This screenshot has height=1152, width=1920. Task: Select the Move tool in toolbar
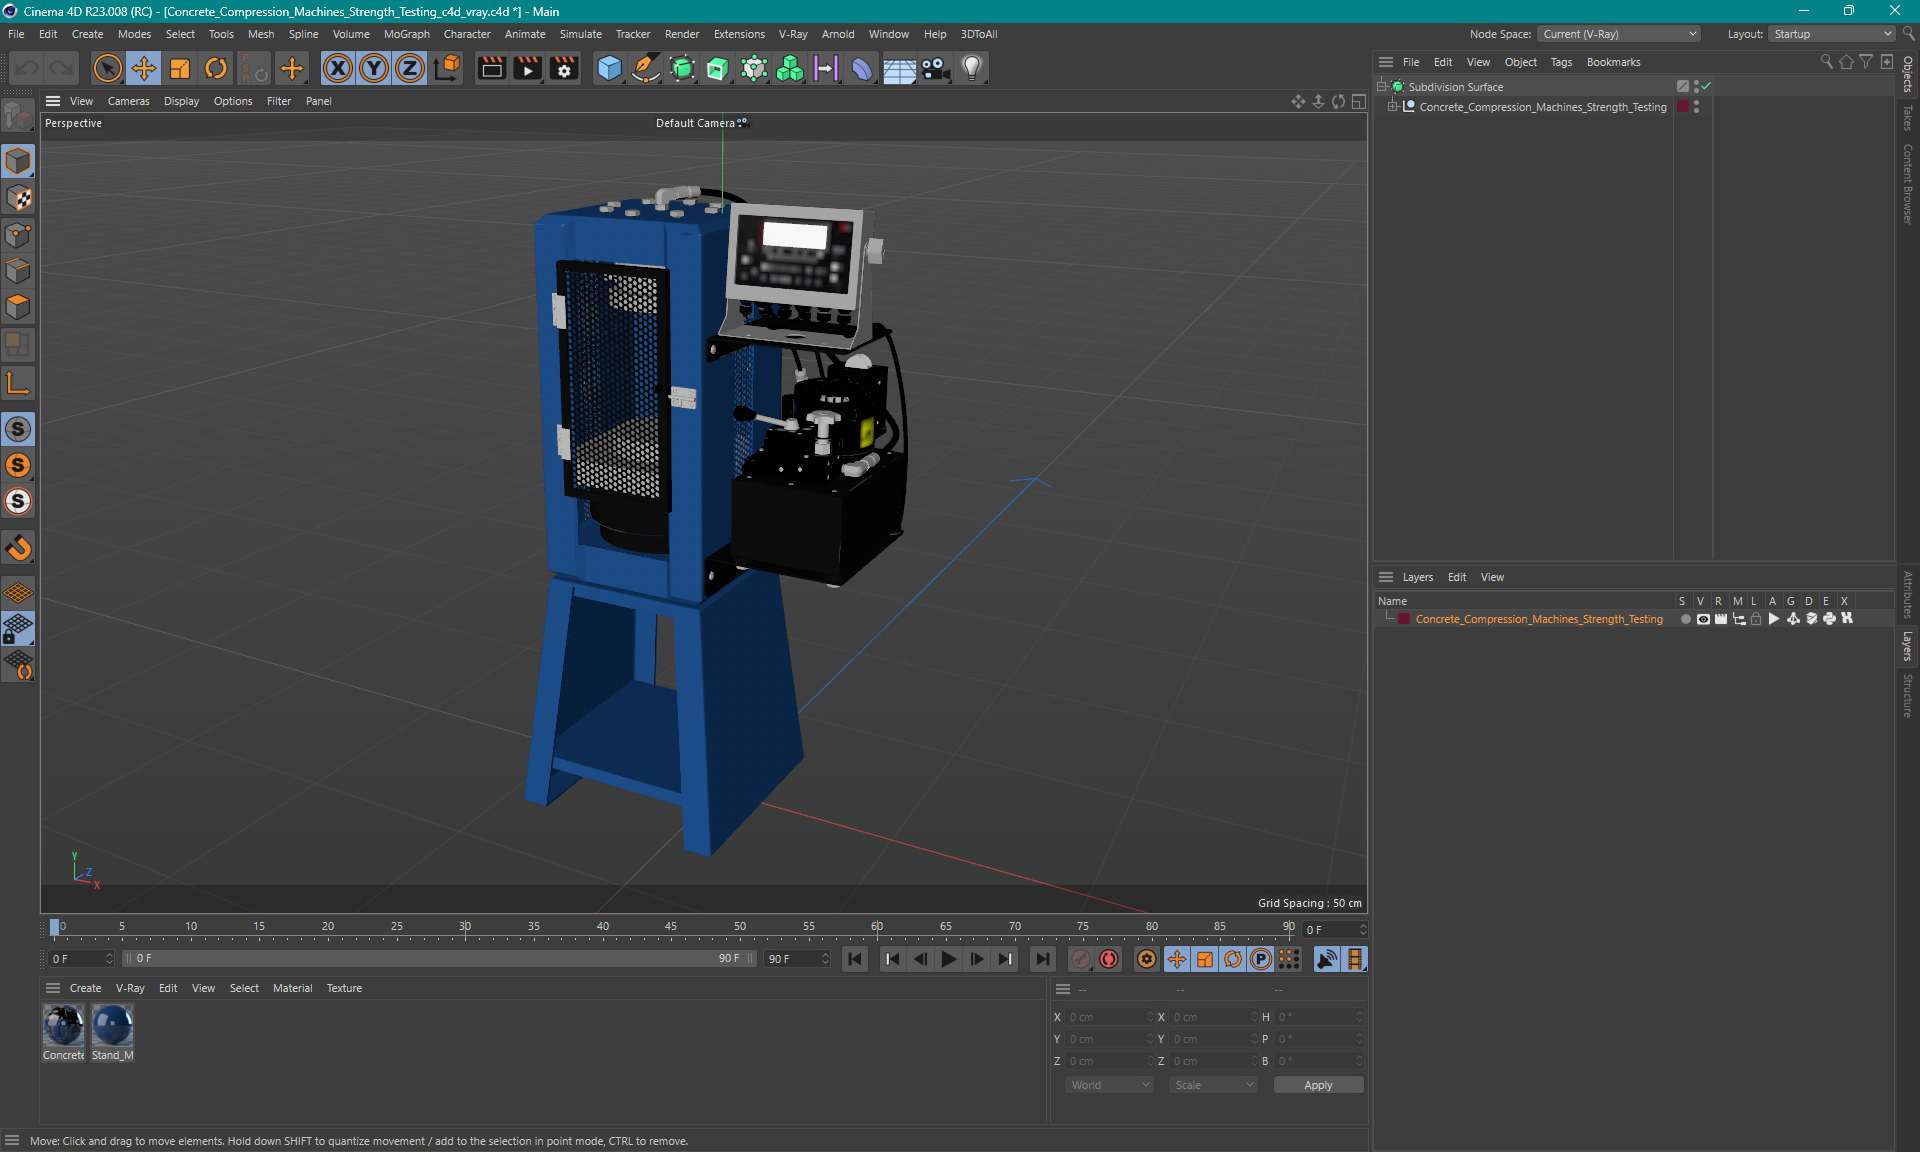(144, 68)
